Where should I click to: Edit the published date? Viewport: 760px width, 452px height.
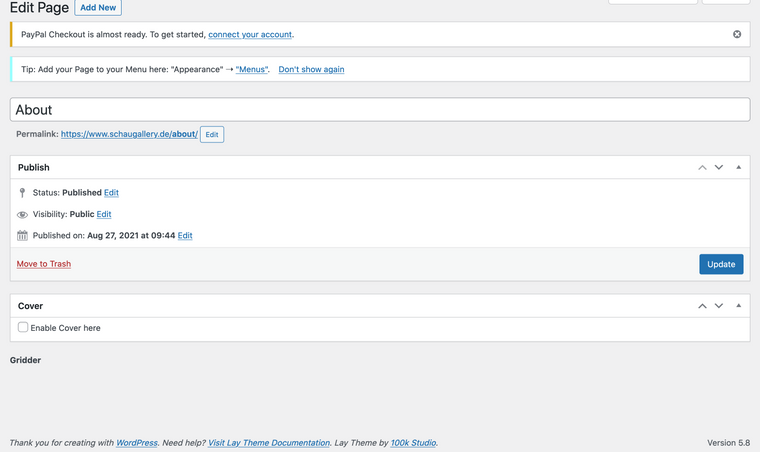pos(185,236)
